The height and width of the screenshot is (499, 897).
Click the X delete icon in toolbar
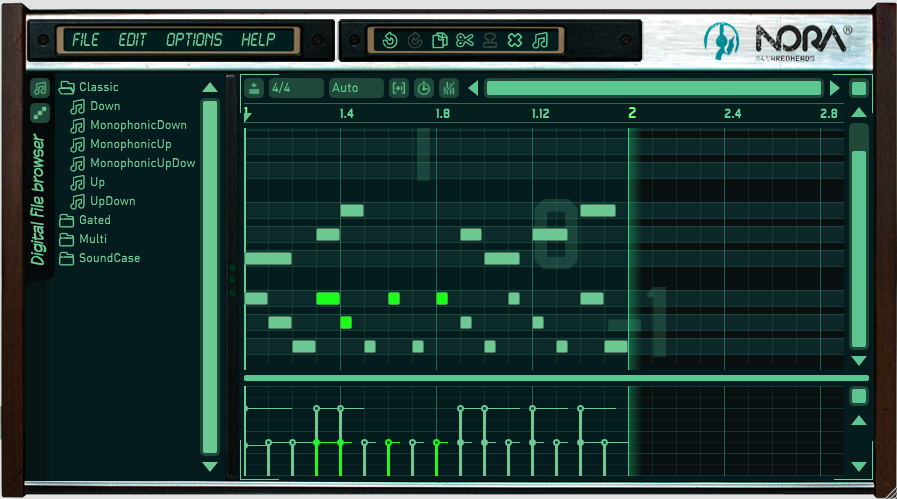pyautogui.click(x=514, y=41)
